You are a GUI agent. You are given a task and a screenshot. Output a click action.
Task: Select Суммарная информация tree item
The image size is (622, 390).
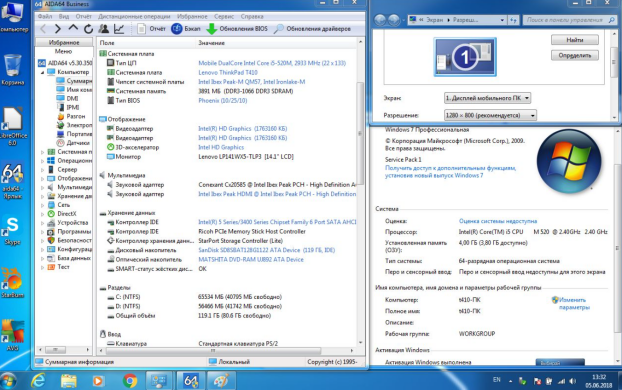[x=74, y=81]
